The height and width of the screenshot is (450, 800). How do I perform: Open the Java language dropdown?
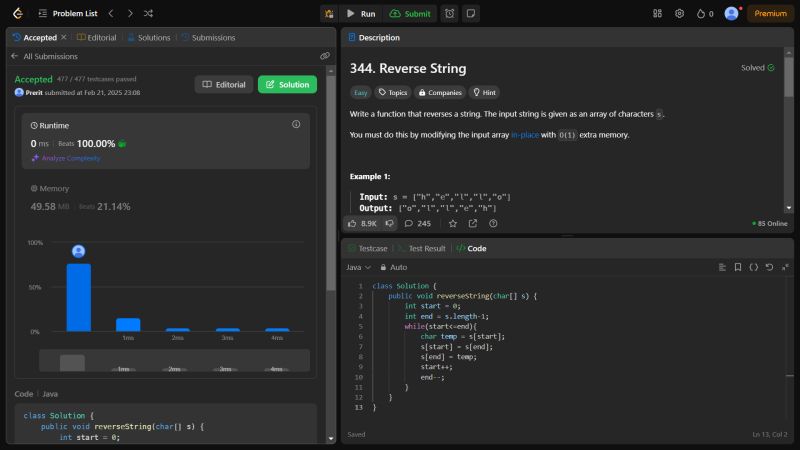click(x=358, y=267)
